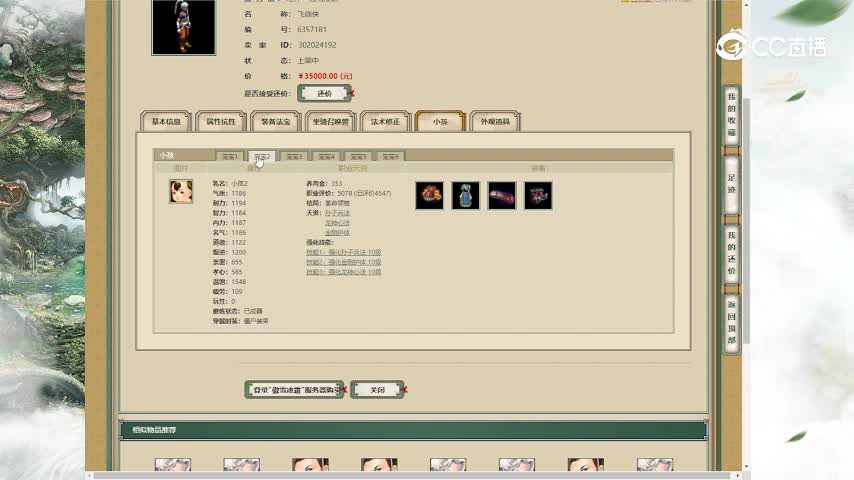The height and width of the screenshot is (480, 854).
Task: Select the fourth equipment item icon
Action: [538, 195]
